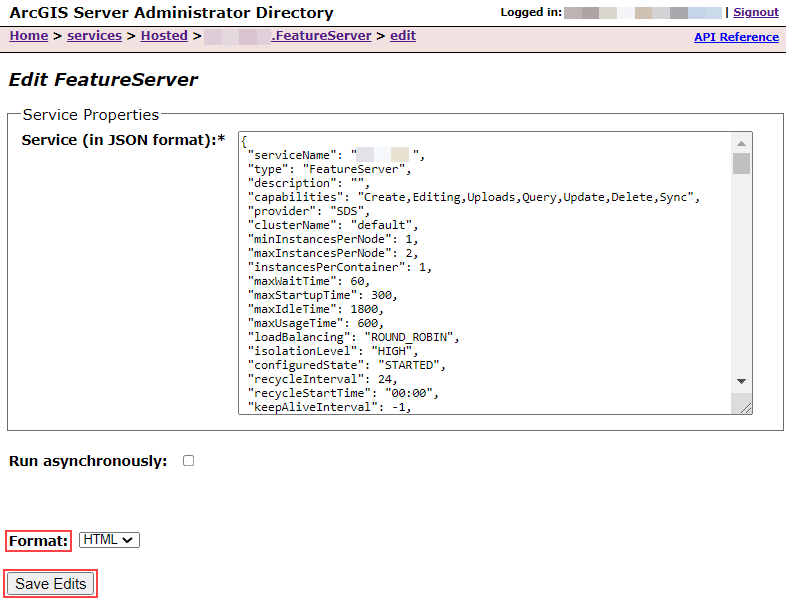
Task: Click the "minInstancesPerNode": 1 line
Action: click(333, 239)
